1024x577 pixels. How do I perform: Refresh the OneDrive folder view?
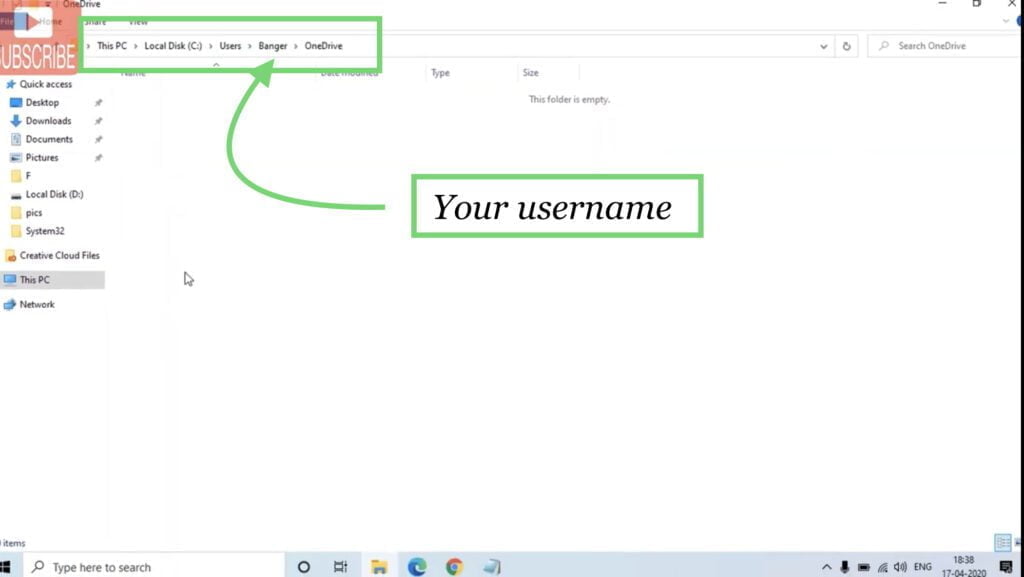(x=846, y=46)
